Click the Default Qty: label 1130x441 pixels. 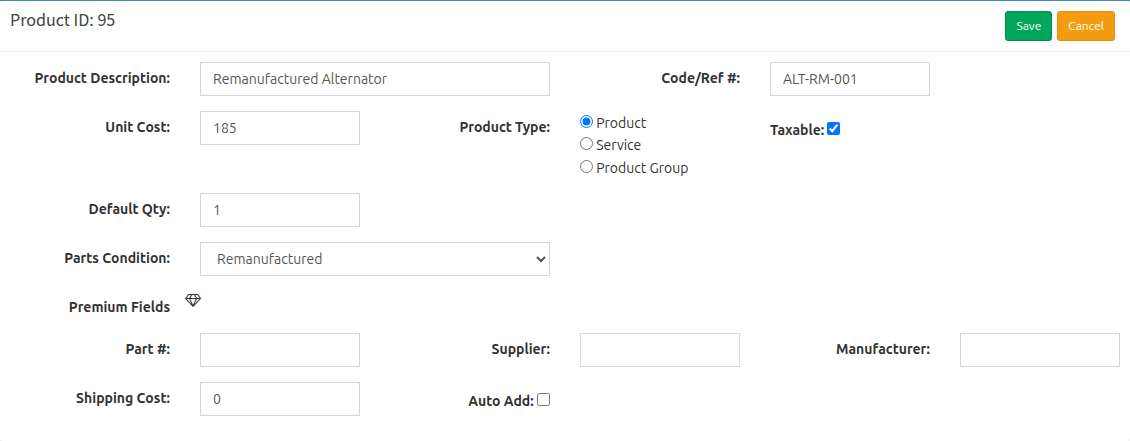click(x=130, y=210)
